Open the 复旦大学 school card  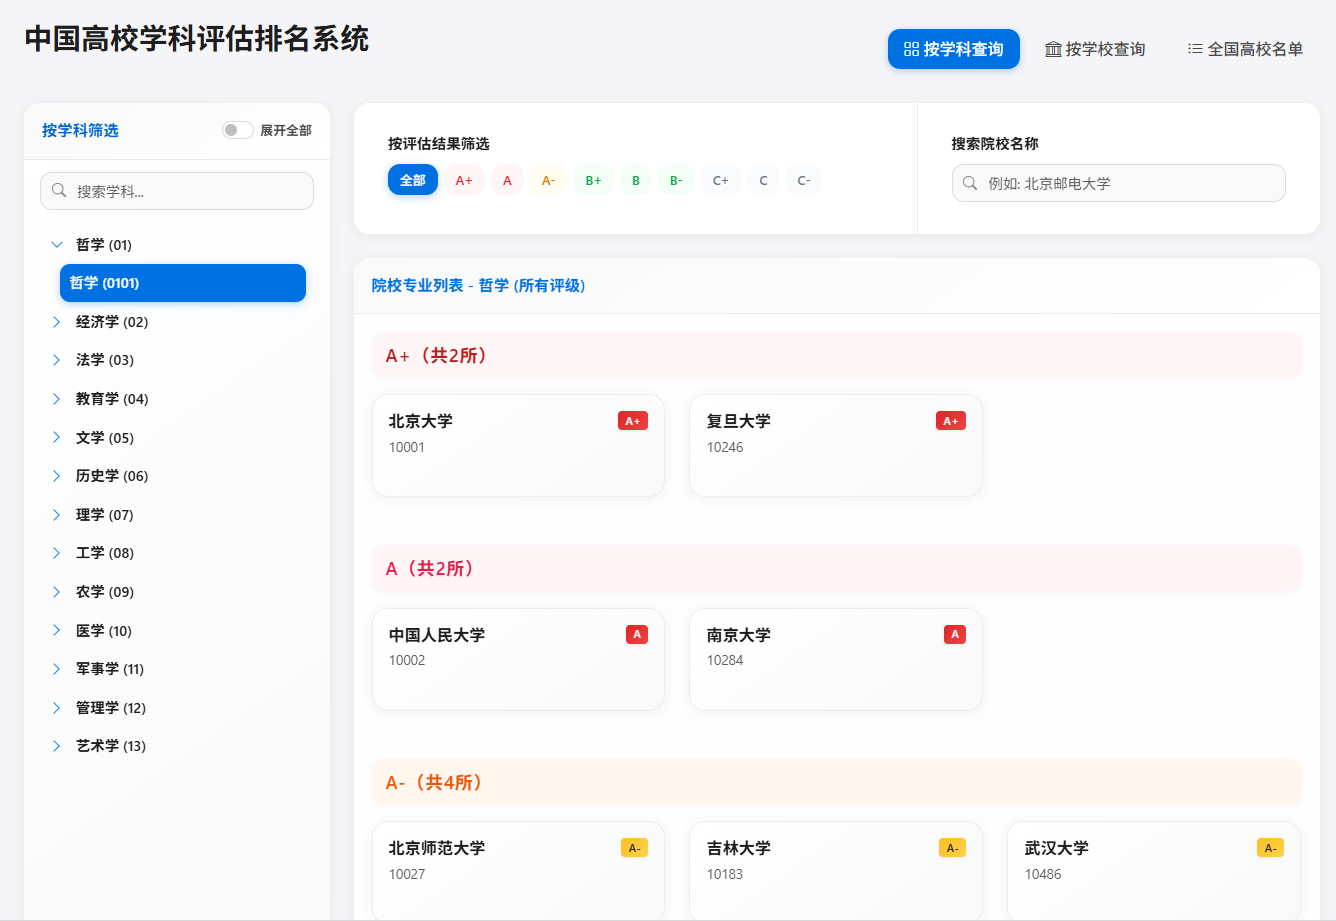tap(836, 445)
